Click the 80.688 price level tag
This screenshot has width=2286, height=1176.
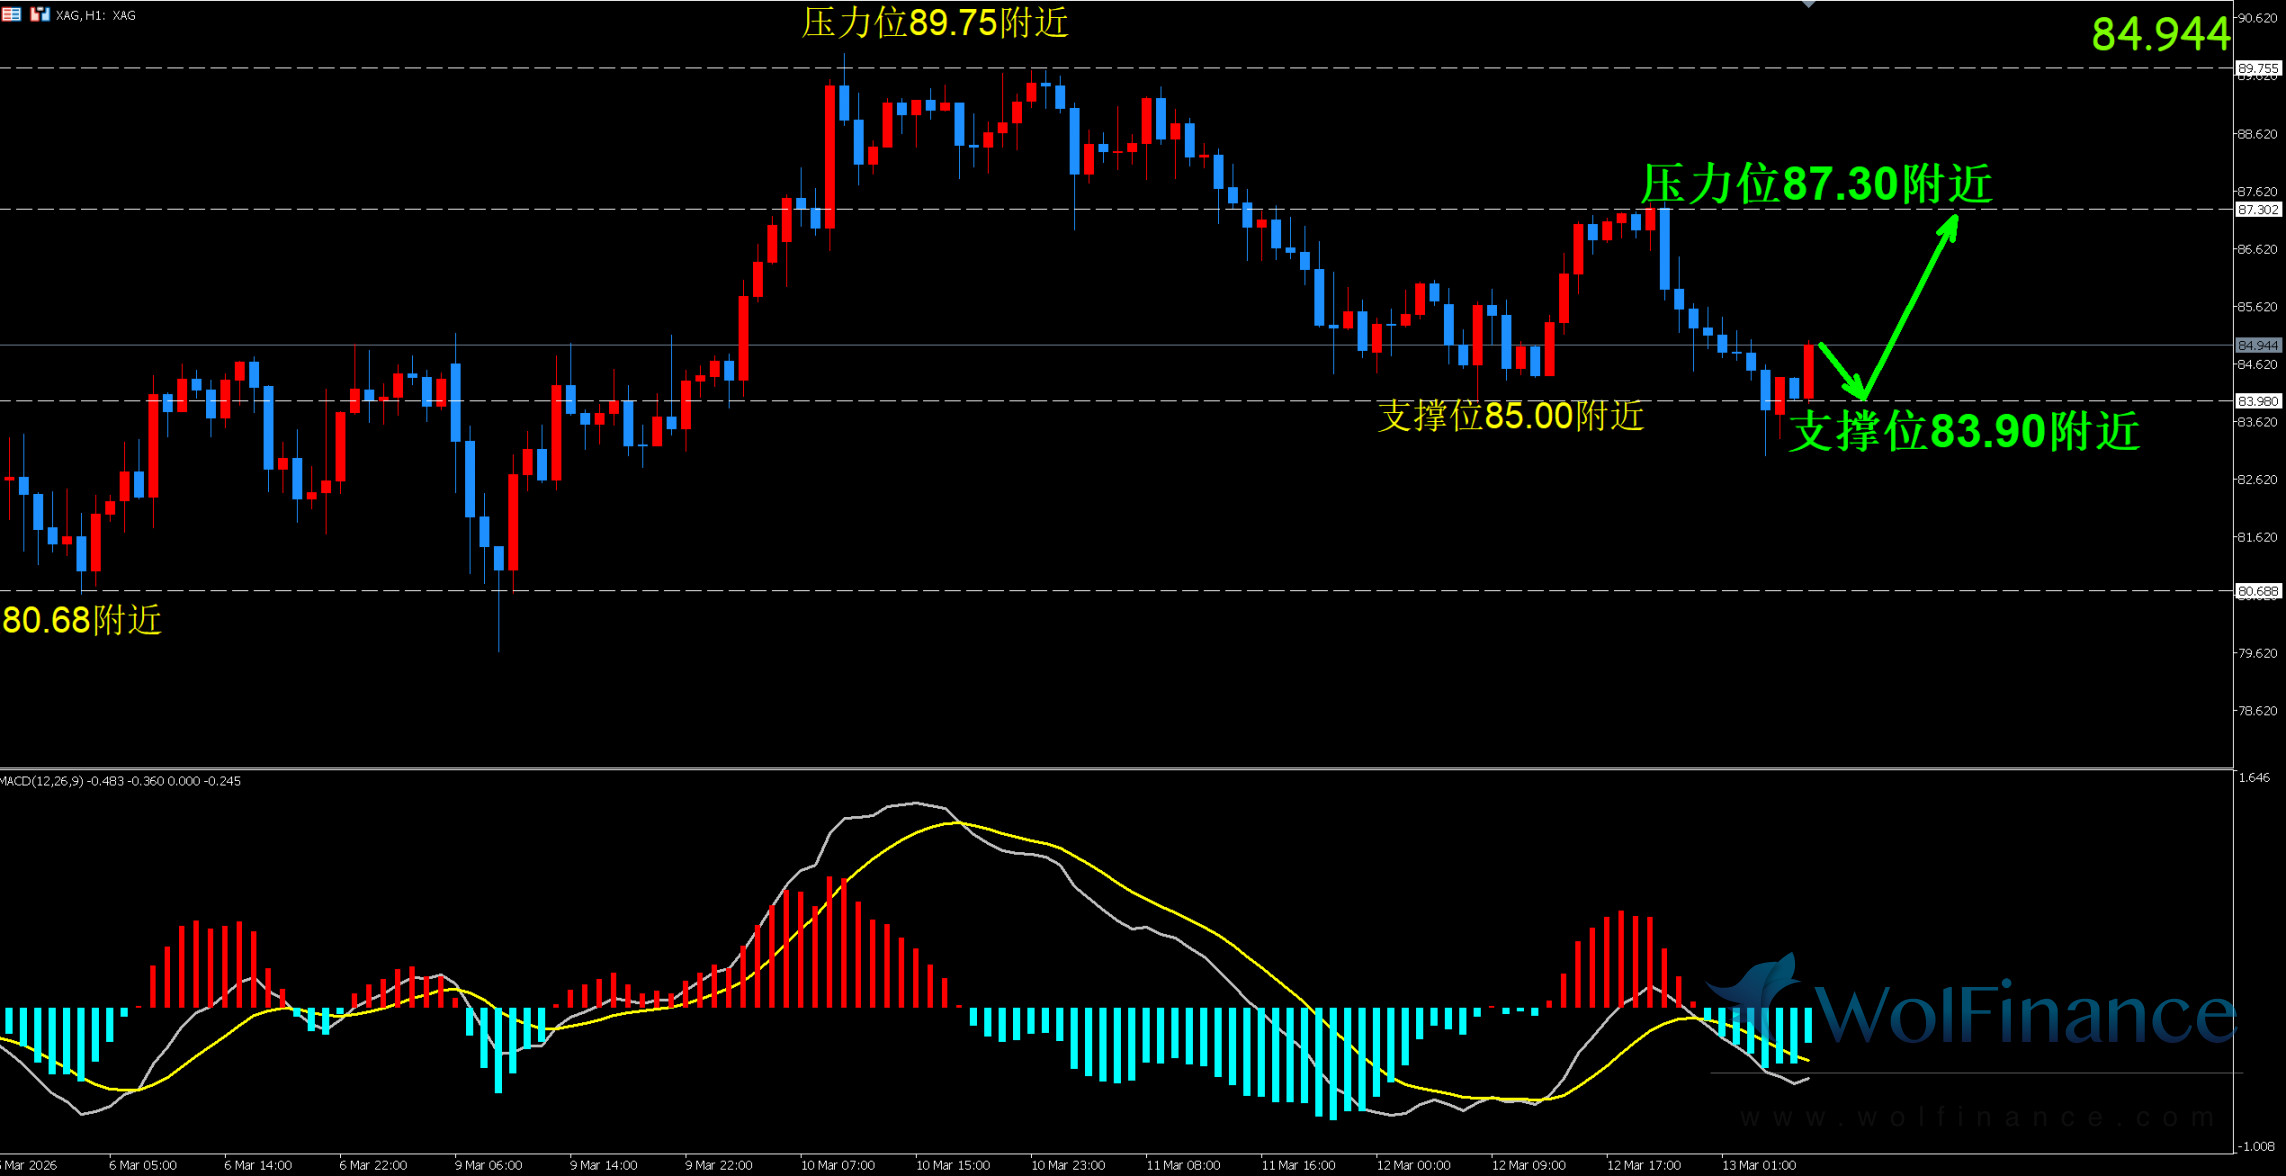point(2258,591)
